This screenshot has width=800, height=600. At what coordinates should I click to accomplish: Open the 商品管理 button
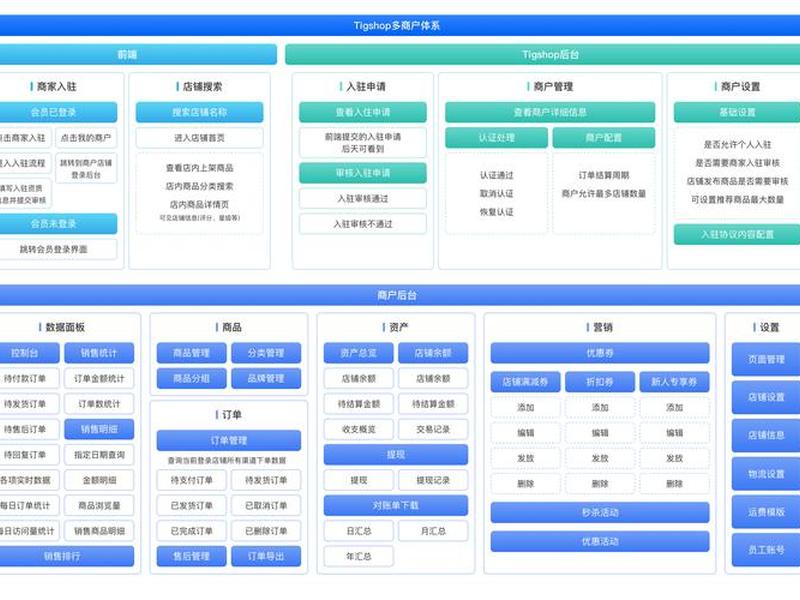[191, 353]
